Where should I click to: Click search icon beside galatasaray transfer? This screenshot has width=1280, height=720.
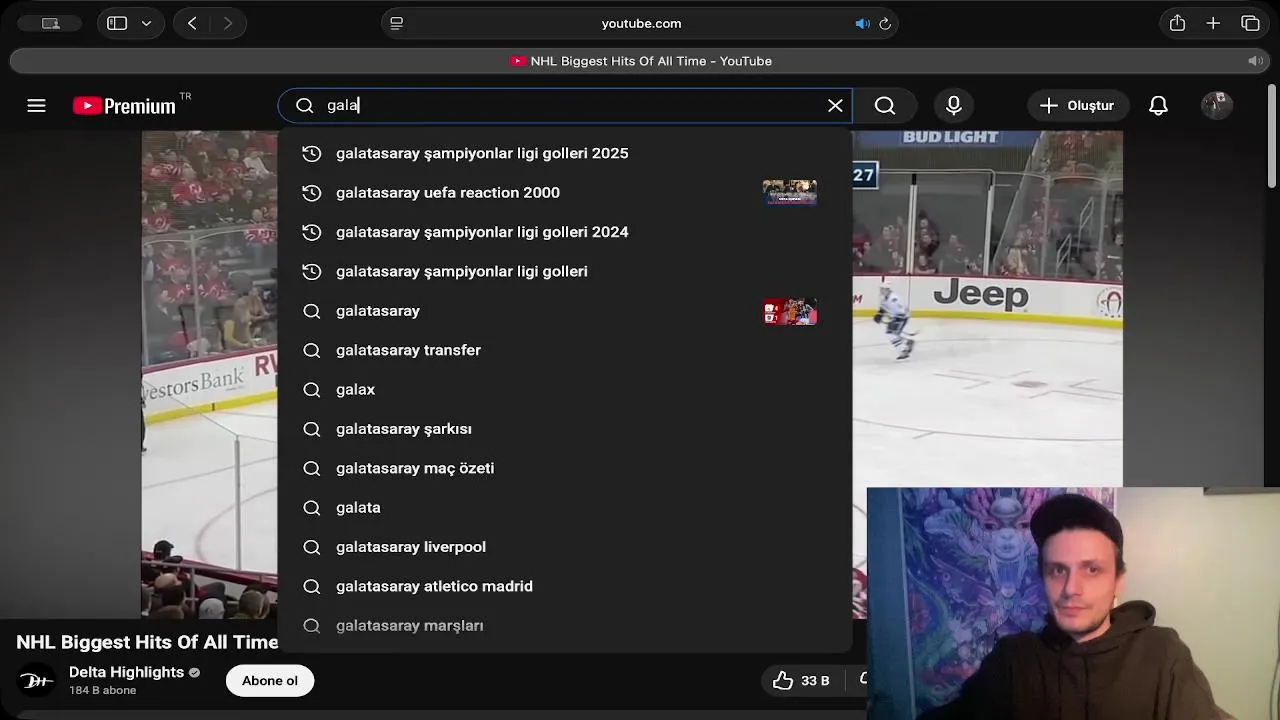pos(312,350)
